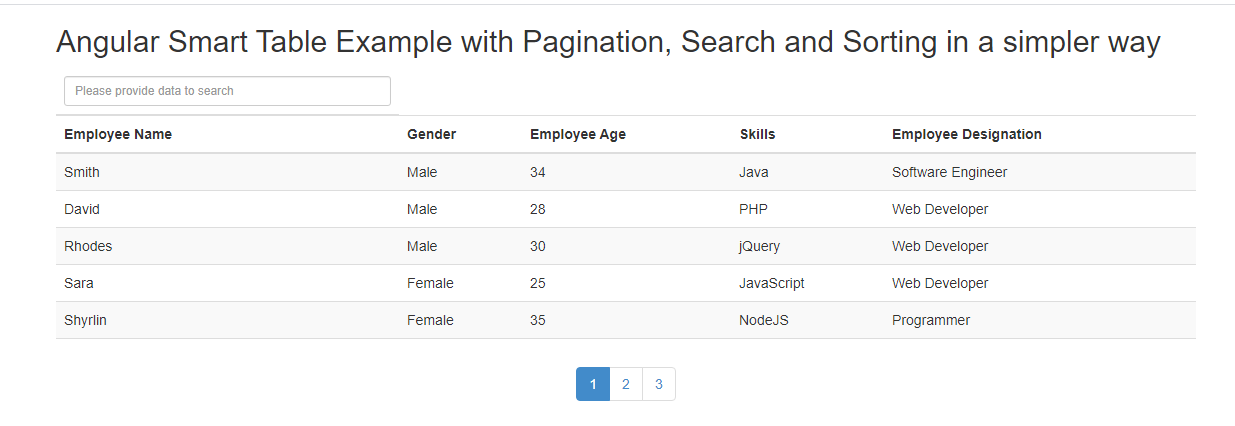
Task: Sort by Employee Designation column header
Action: [x=967, y=134]
